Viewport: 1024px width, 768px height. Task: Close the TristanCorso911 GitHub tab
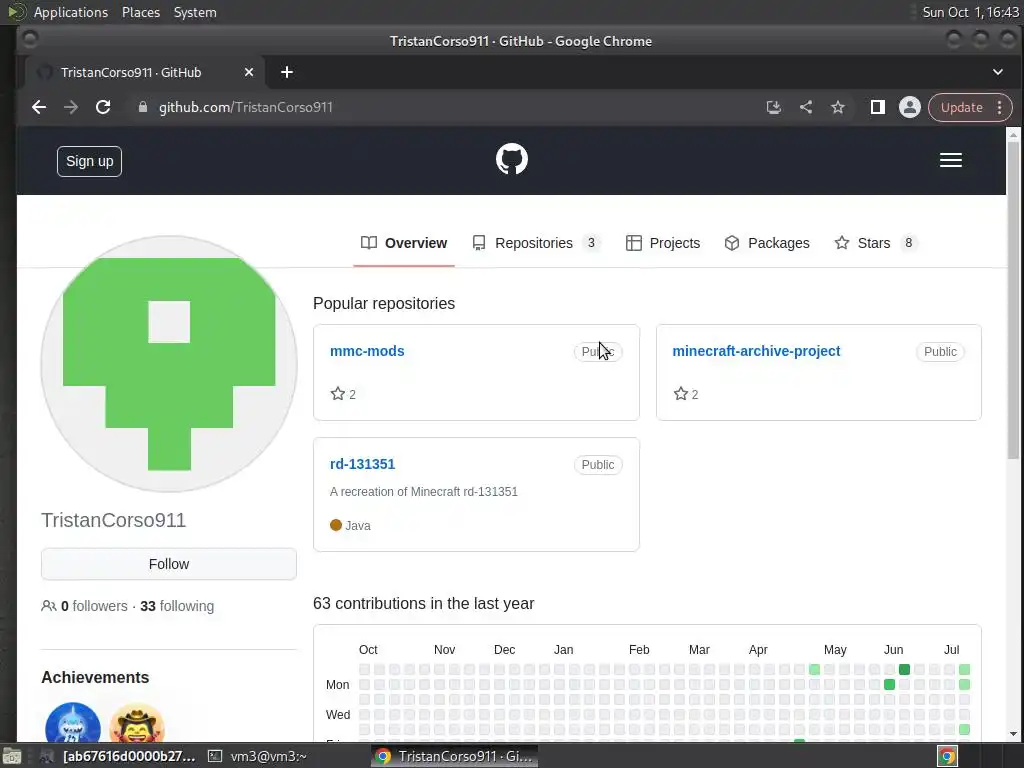(249, 72)
